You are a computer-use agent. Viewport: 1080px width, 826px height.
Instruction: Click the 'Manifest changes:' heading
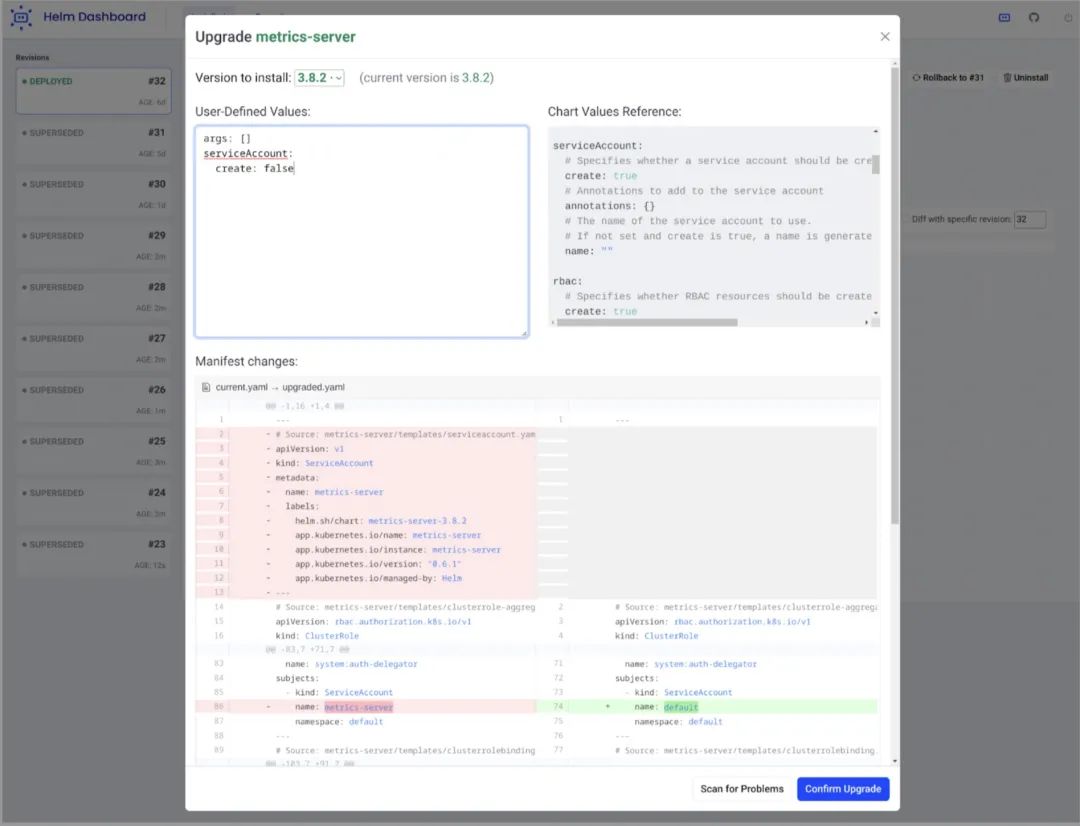coord(247,361)
